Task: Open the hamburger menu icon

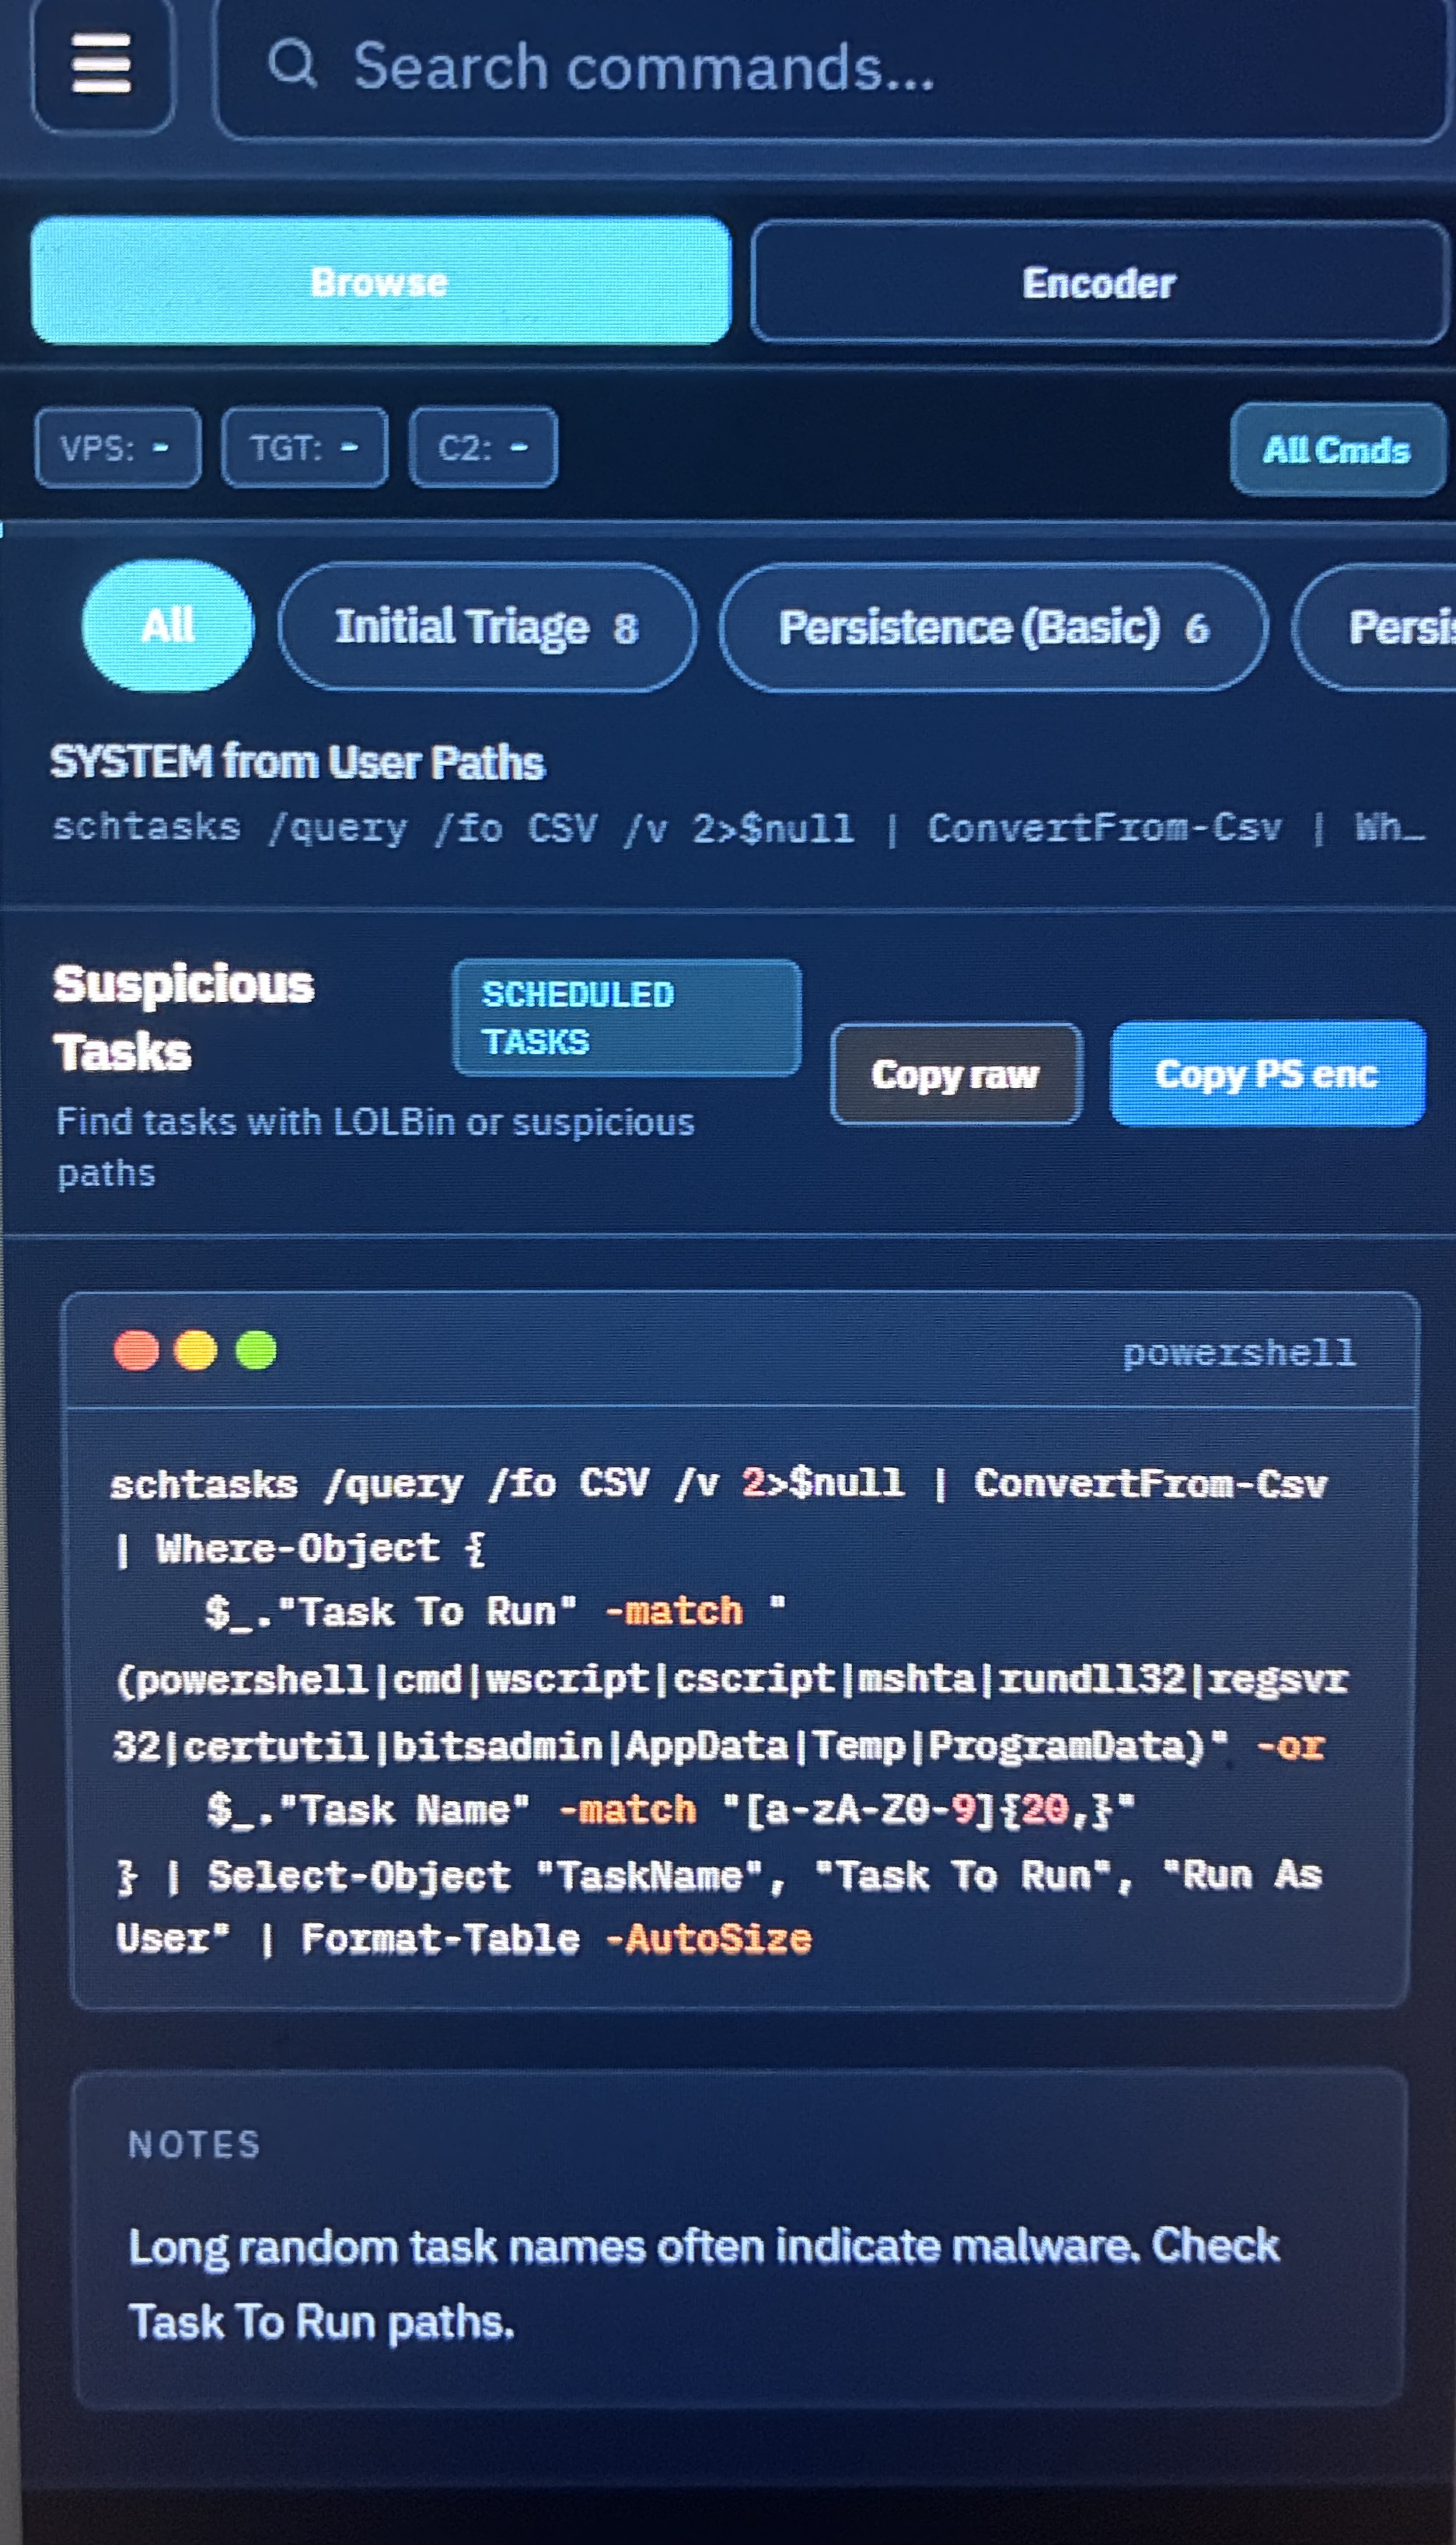Action: pos(102,64)
